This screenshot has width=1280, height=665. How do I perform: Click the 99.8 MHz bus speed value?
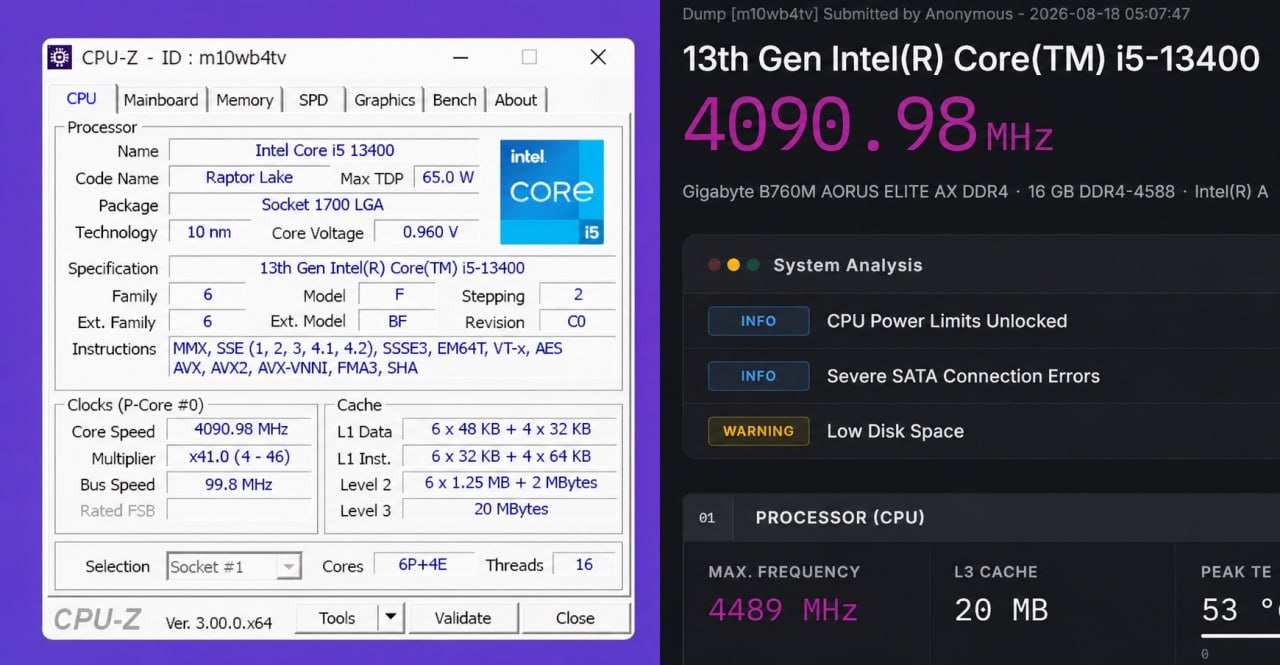[239, 484]
